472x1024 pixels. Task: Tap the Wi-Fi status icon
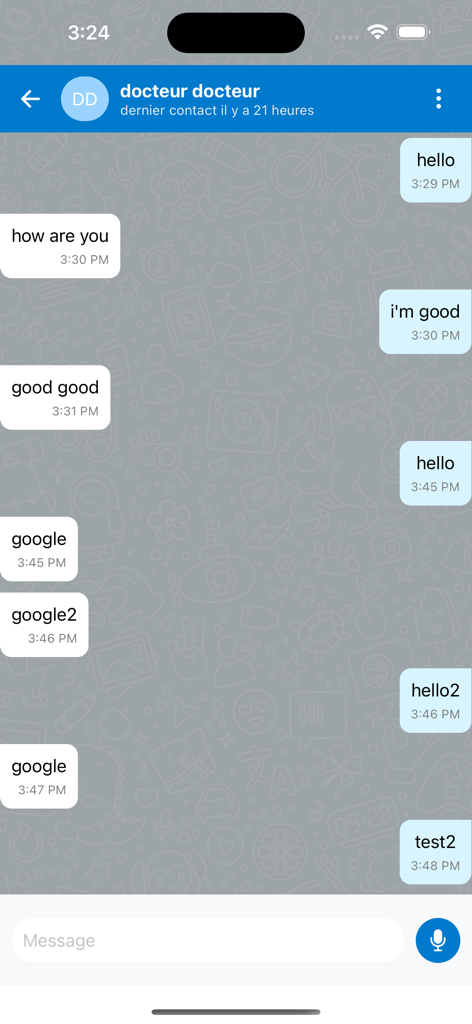coord(377,32)
